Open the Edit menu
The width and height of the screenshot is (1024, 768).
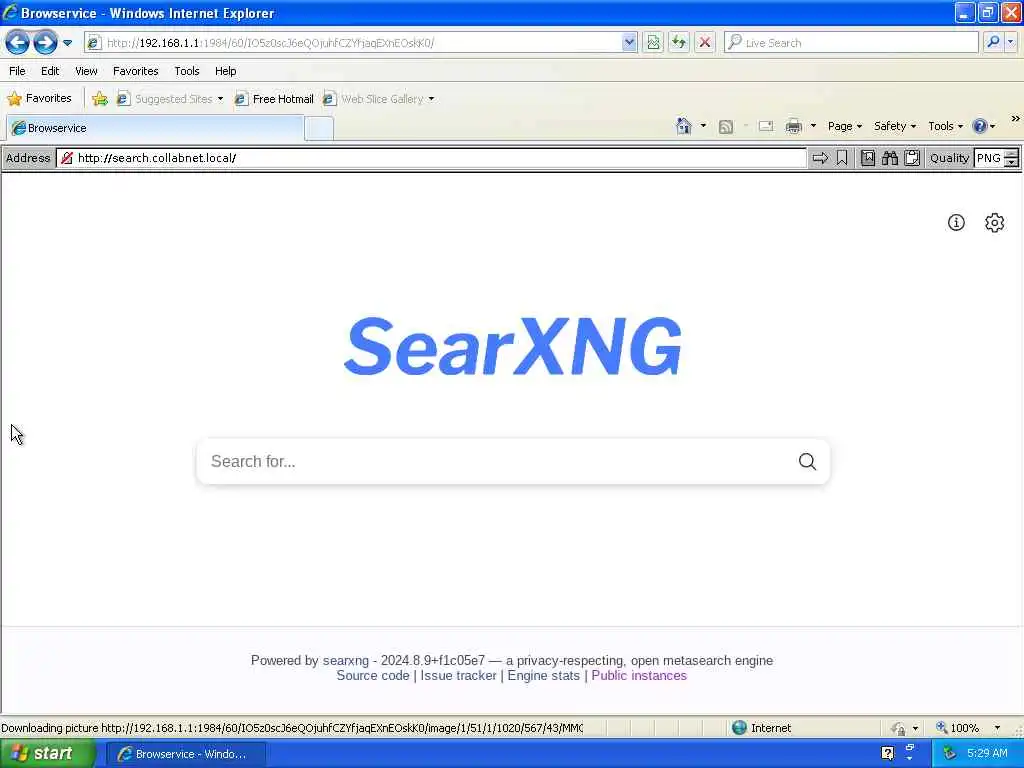(x=50, y=71)
